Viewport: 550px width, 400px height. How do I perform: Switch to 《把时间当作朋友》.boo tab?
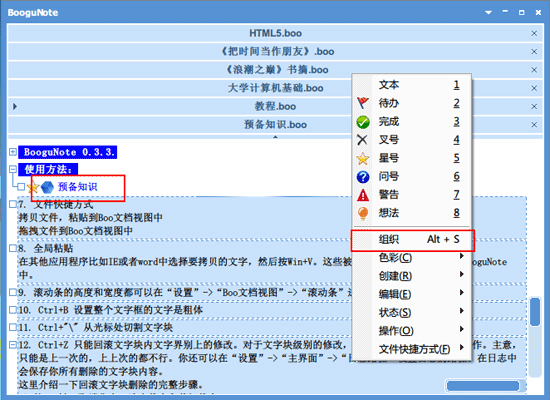coord(275,52)
